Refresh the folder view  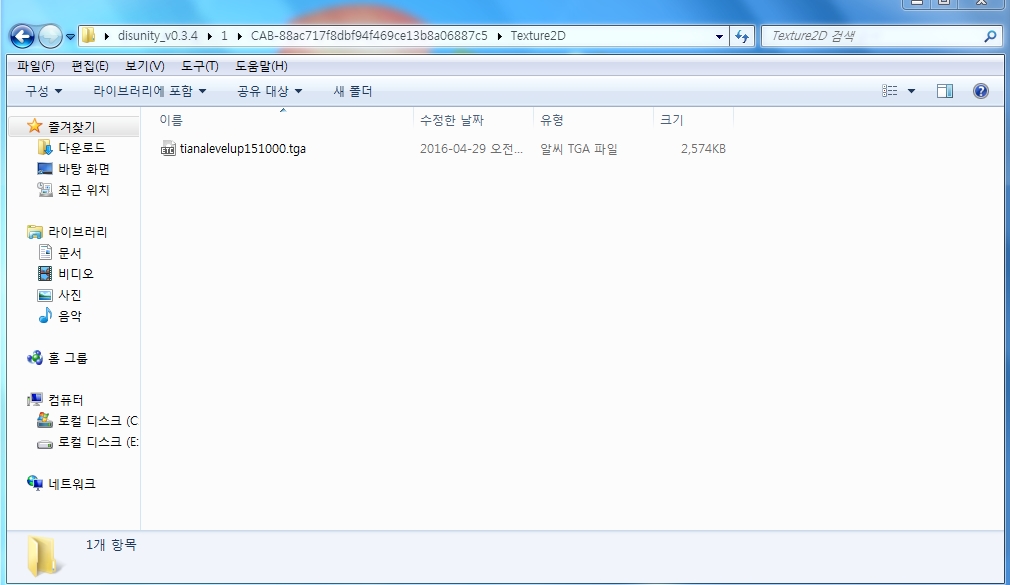[x=742, y=37]
